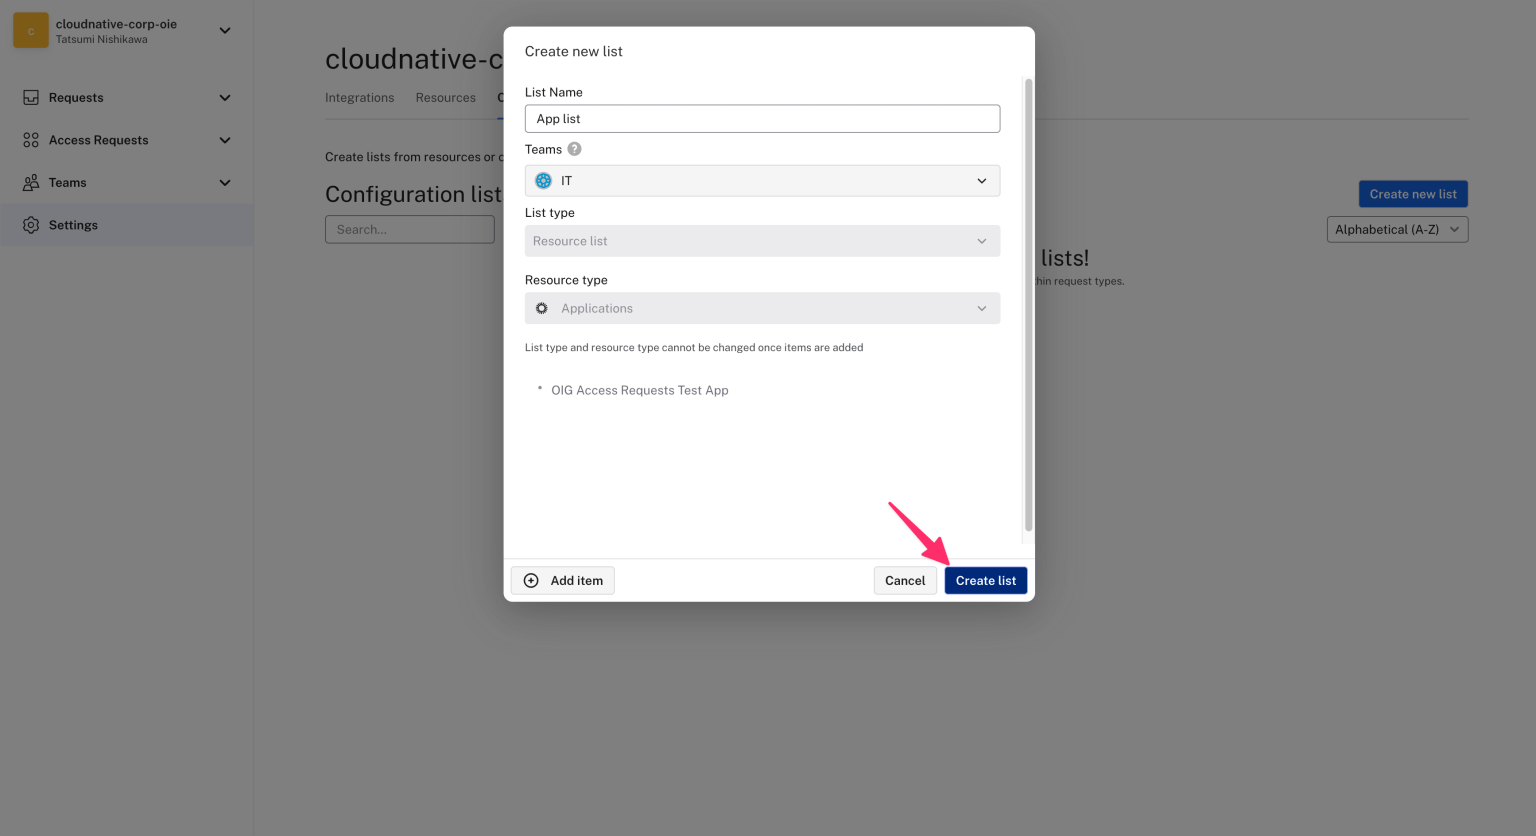Click the IT team avatar icon

pyautogui.click(x=543, y=180)
